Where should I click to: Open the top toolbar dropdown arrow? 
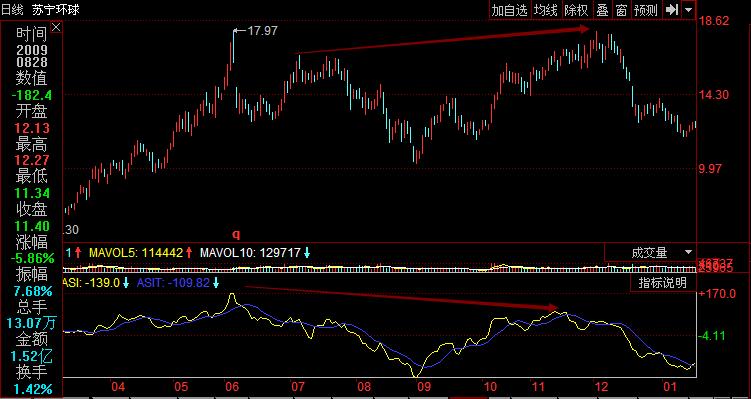(x=689, y=10)
